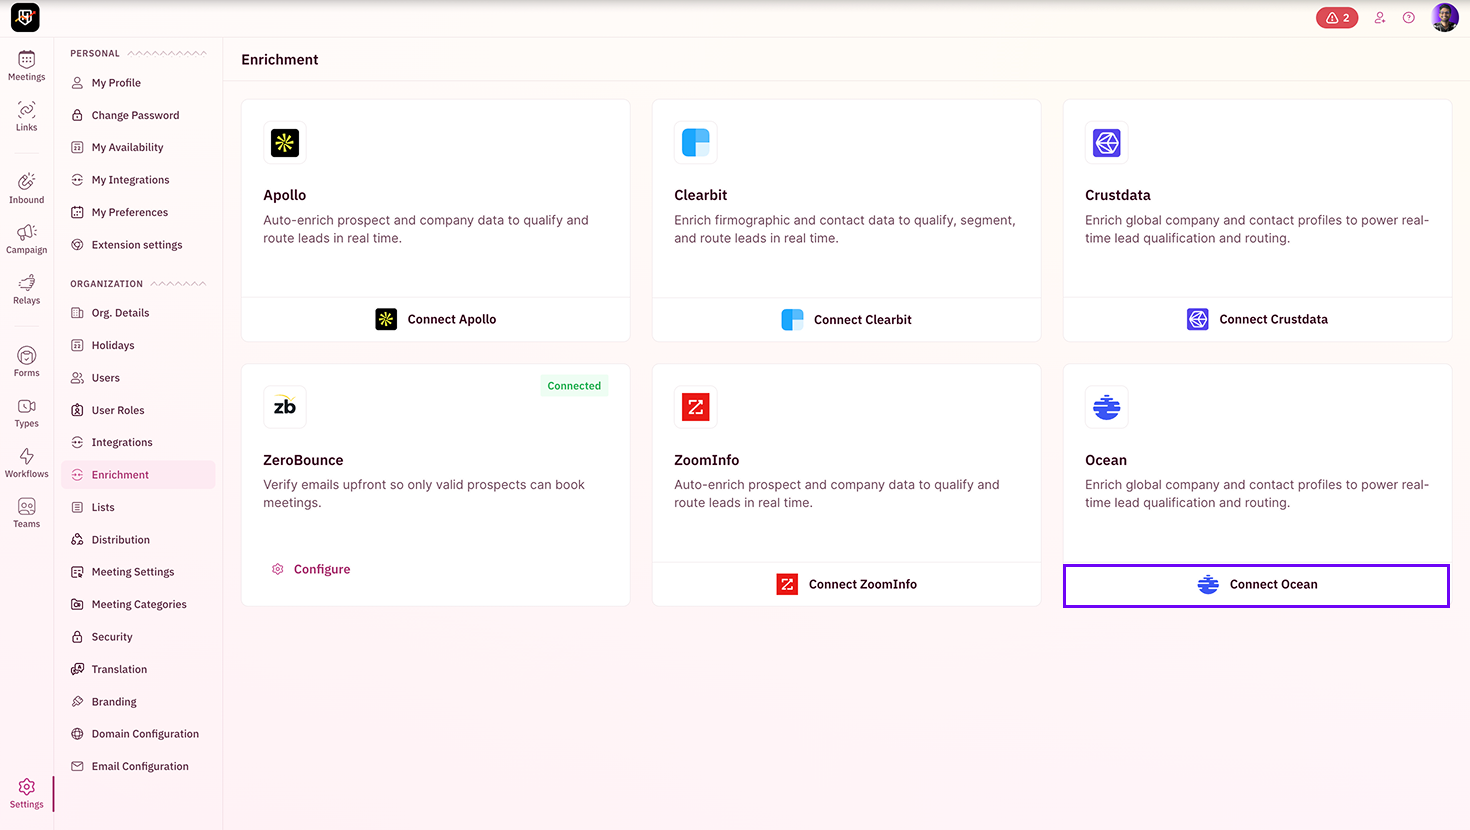
Task: Click the Connected badge on ZeroBounce
Action: tap(574, 386)
